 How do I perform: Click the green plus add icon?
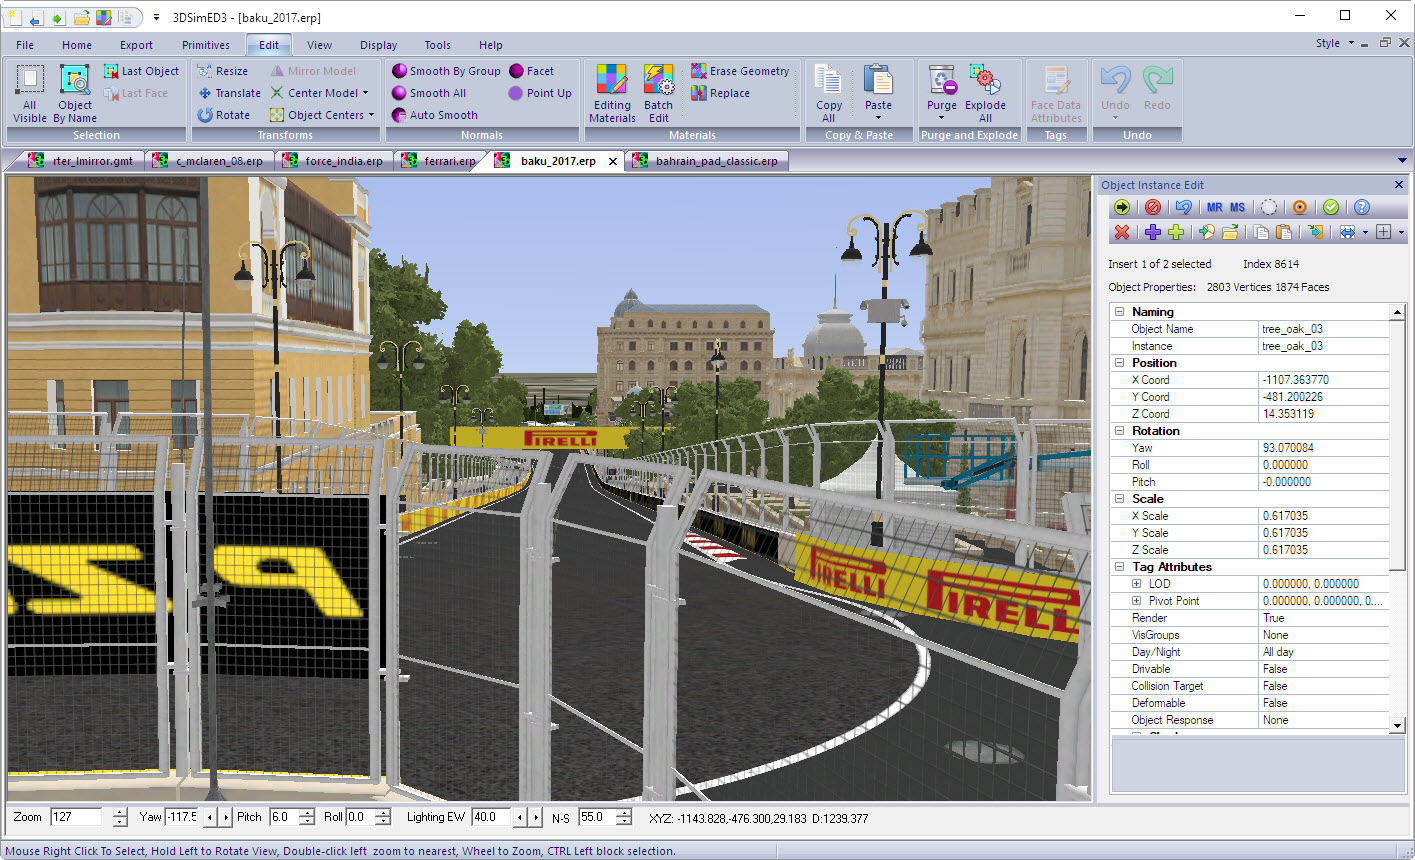coord(1176,232)
